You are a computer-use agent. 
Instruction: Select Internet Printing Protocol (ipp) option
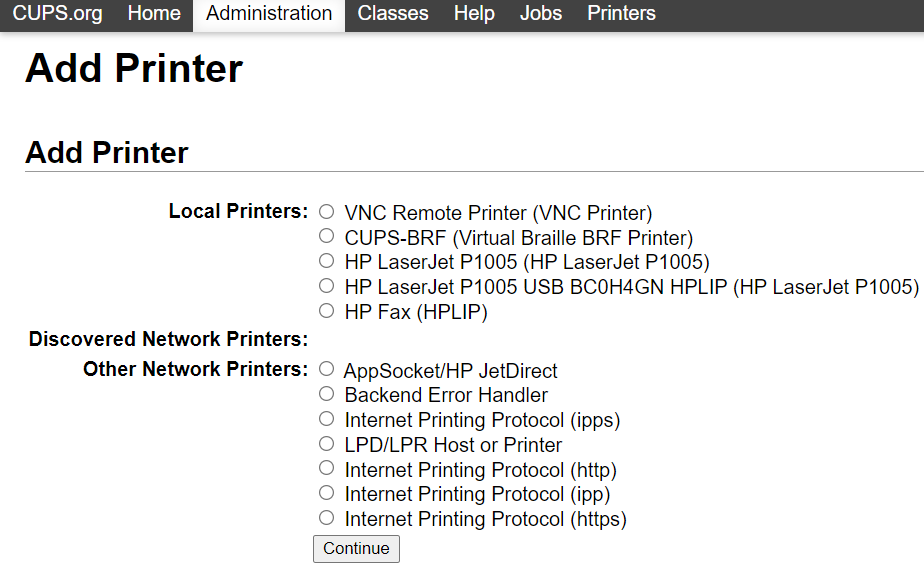point(326,493)
